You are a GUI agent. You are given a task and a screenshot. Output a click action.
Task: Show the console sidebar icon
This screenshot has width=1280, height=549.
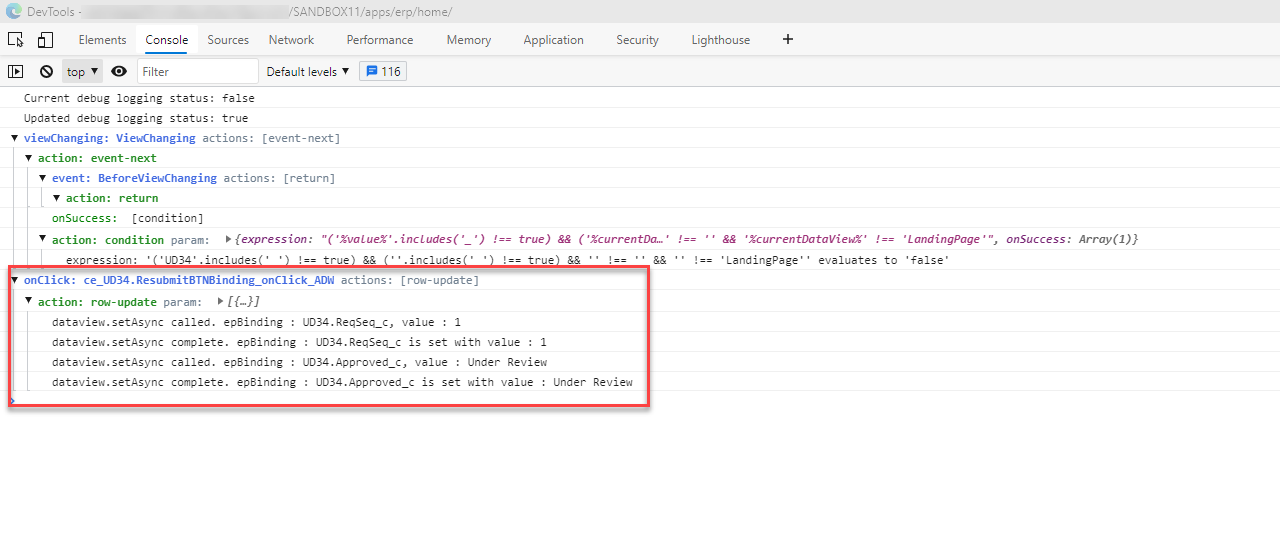(x=16, y=71)
